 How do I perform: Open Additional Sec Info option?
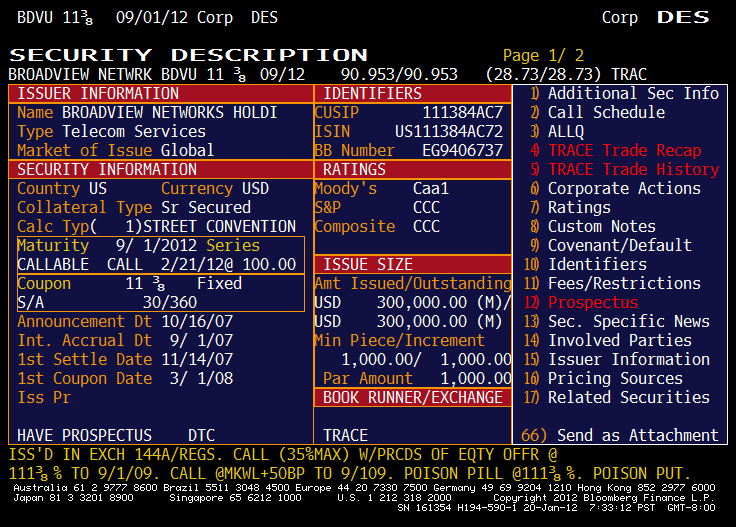coord(624,93)
